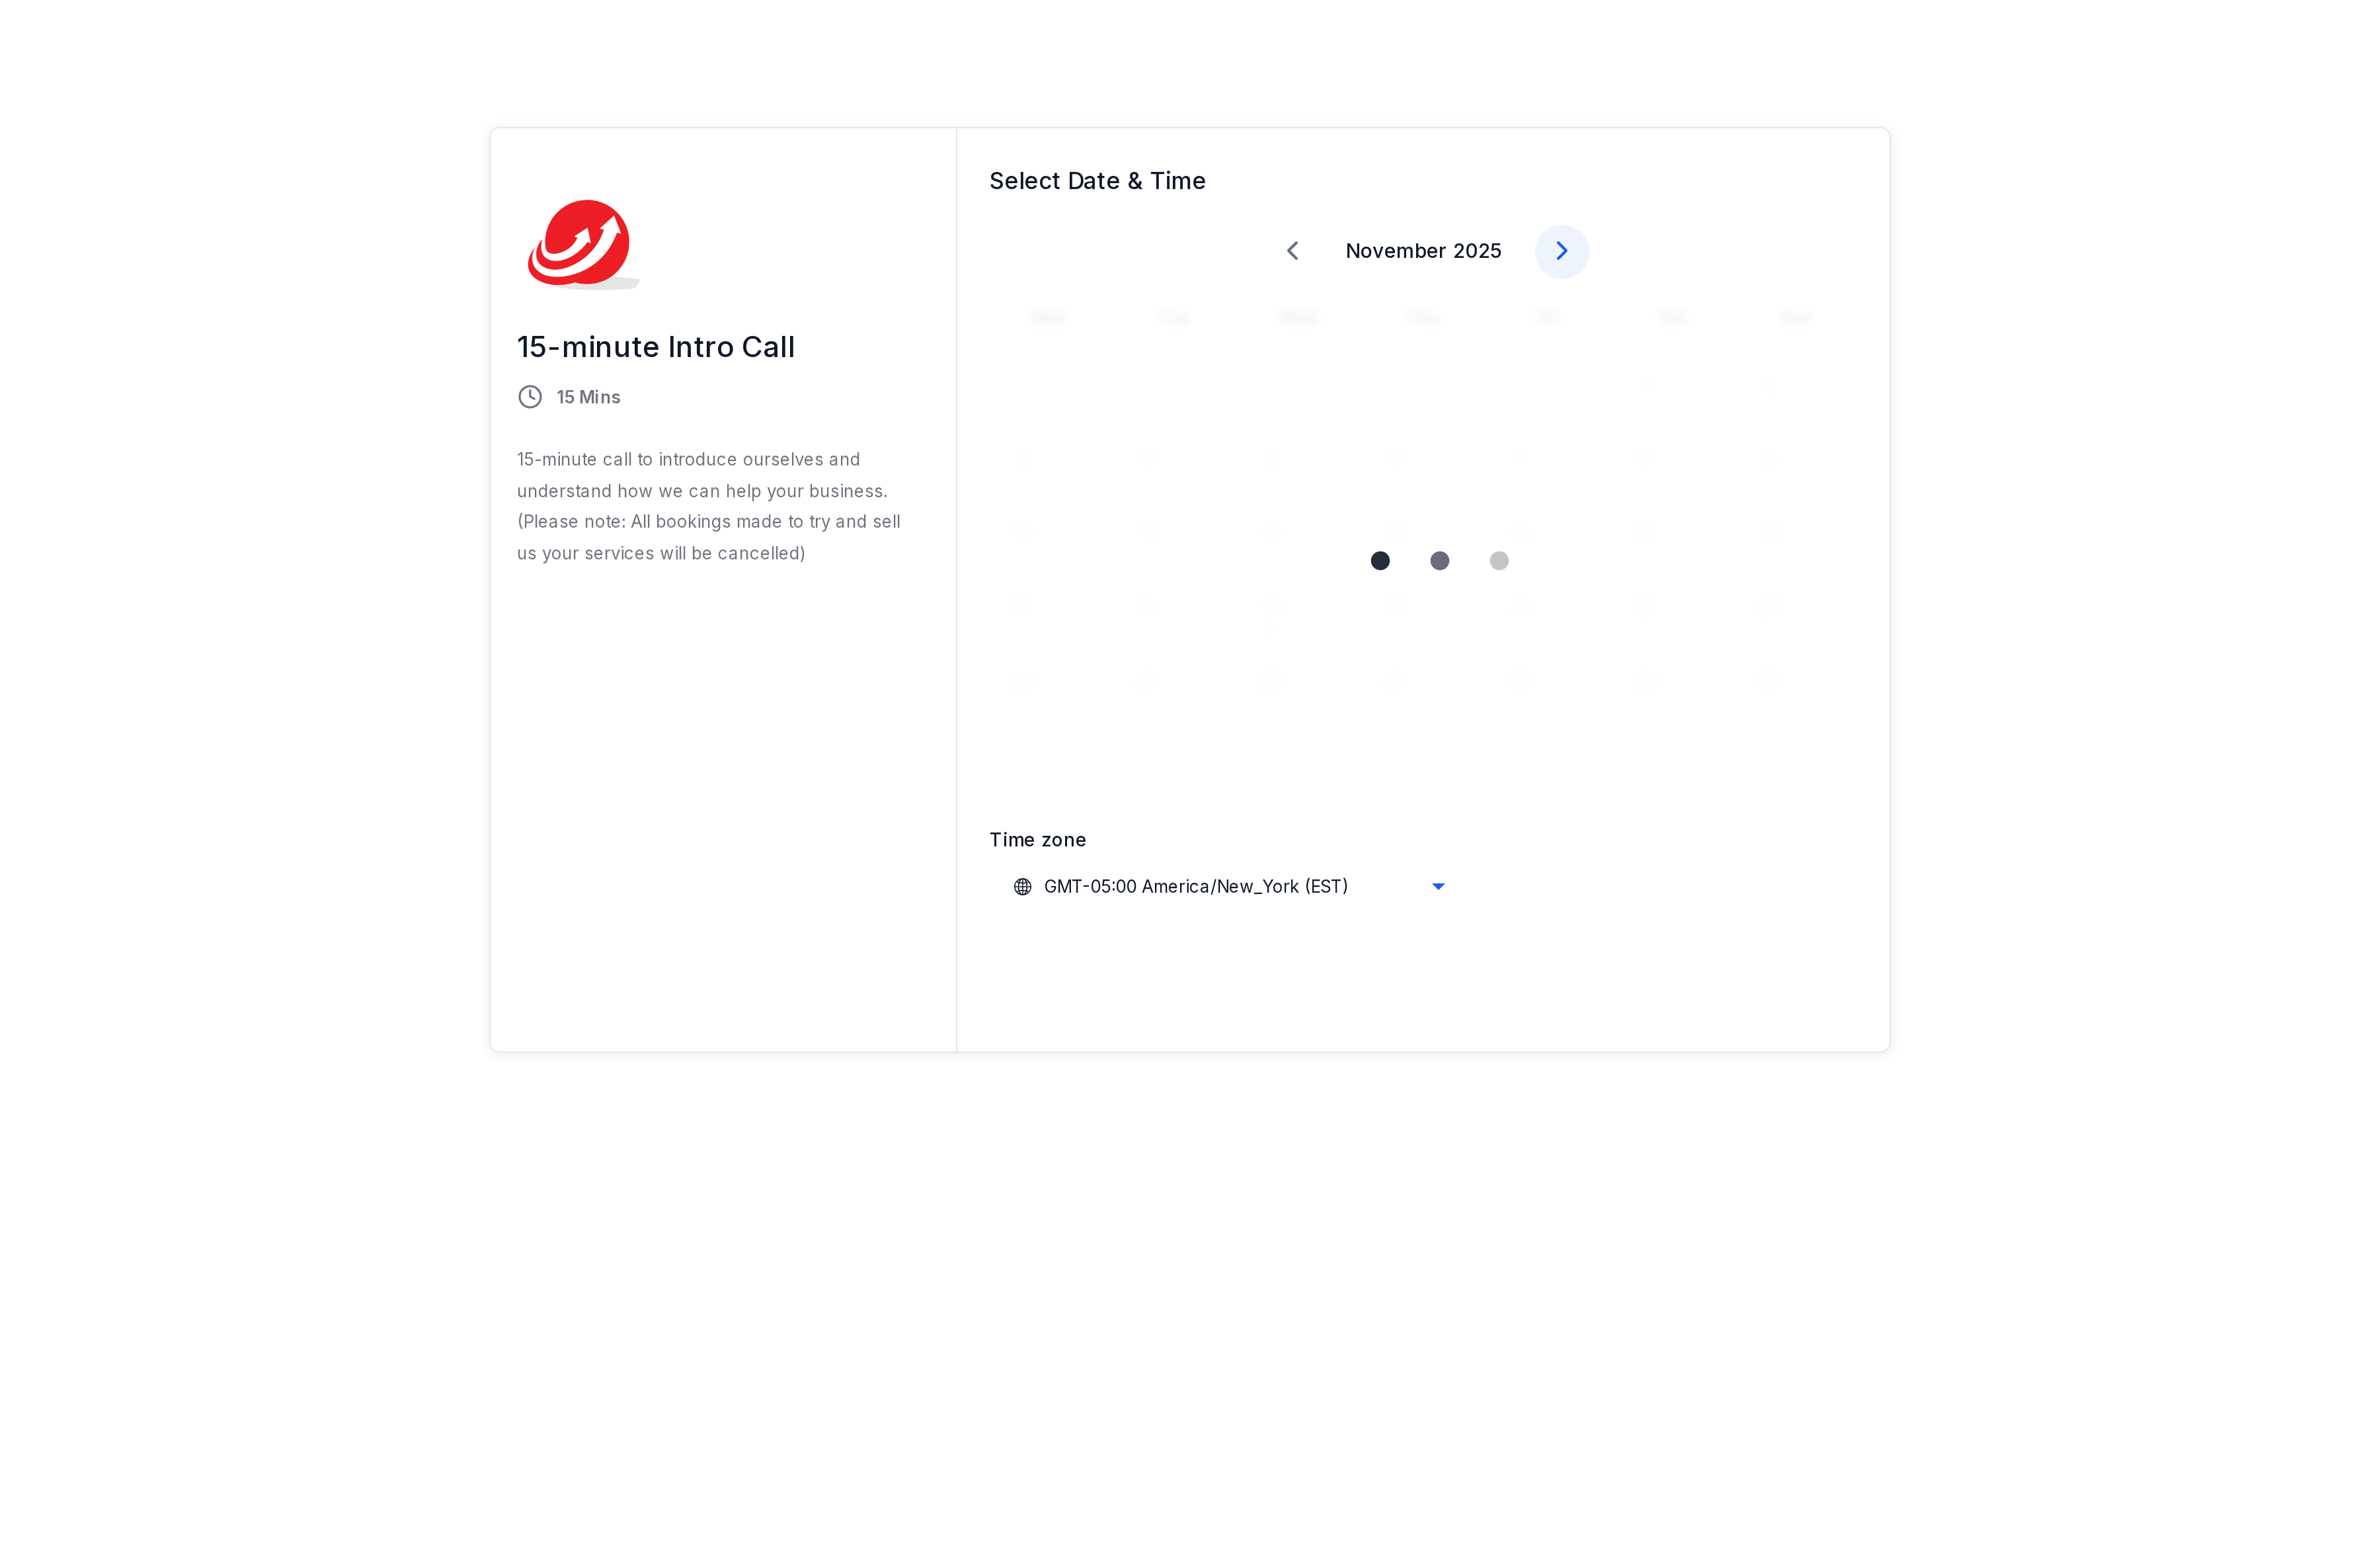Click the November 2025 month label
This screenshot has height=1546, width=2380.
tap(1423, 251)
